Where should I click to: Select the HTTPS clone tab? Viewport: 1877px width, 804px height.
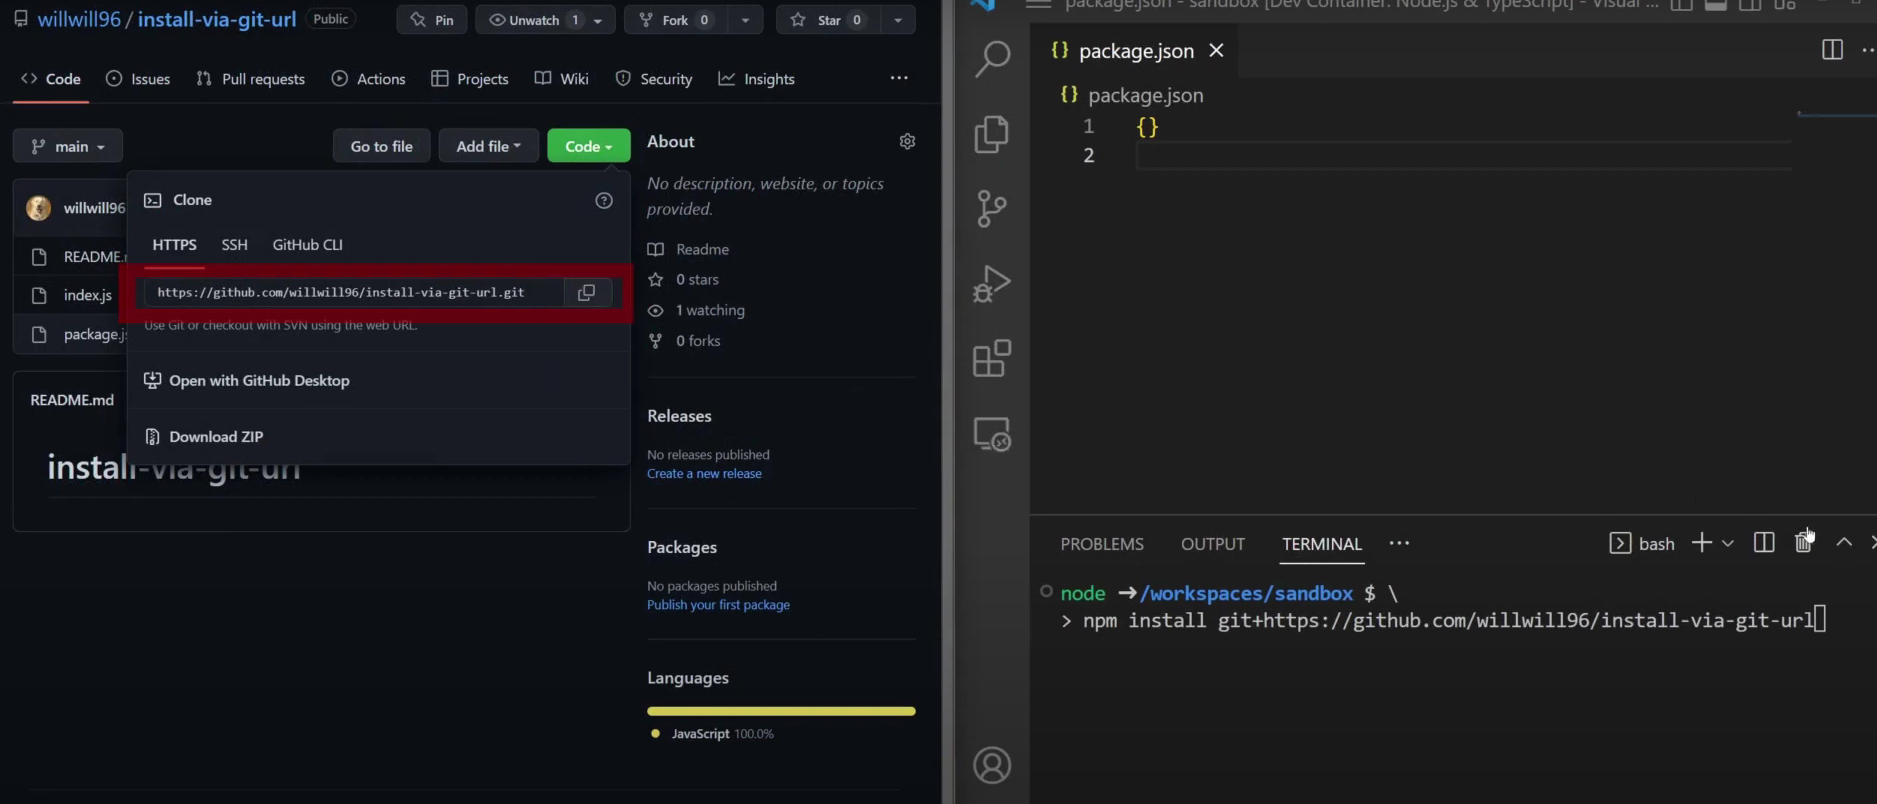click(174, 245)
